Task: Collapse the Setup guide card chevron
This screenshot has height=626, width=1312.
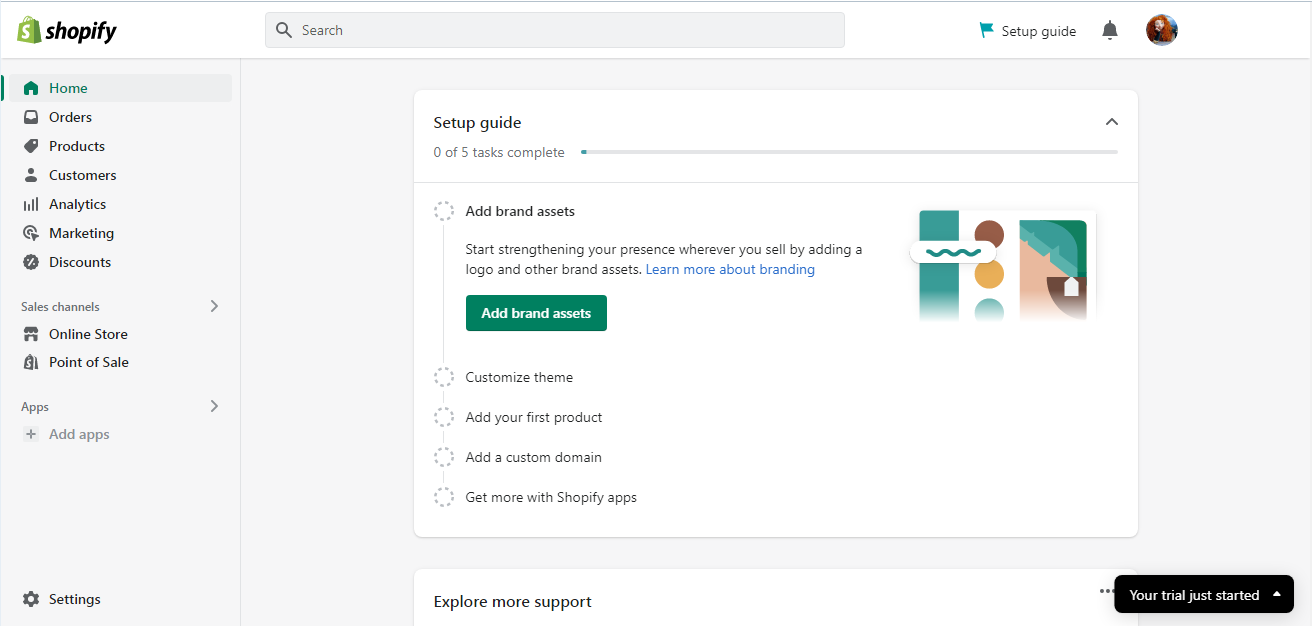Action: tap(1111, 122)
